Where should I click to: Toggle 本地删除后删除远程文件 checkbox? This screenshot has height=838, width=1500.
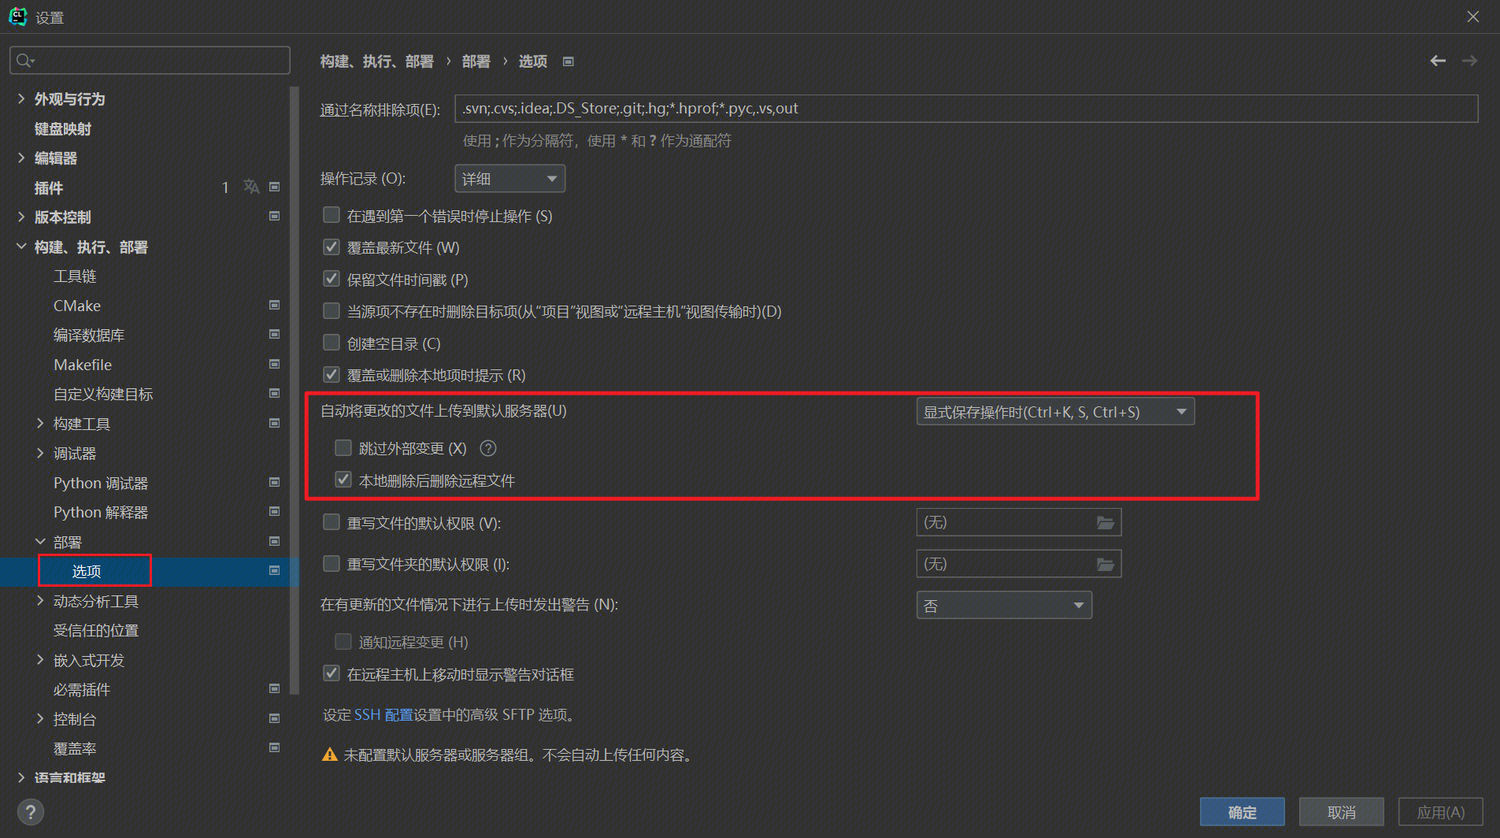tap(344, 480)
